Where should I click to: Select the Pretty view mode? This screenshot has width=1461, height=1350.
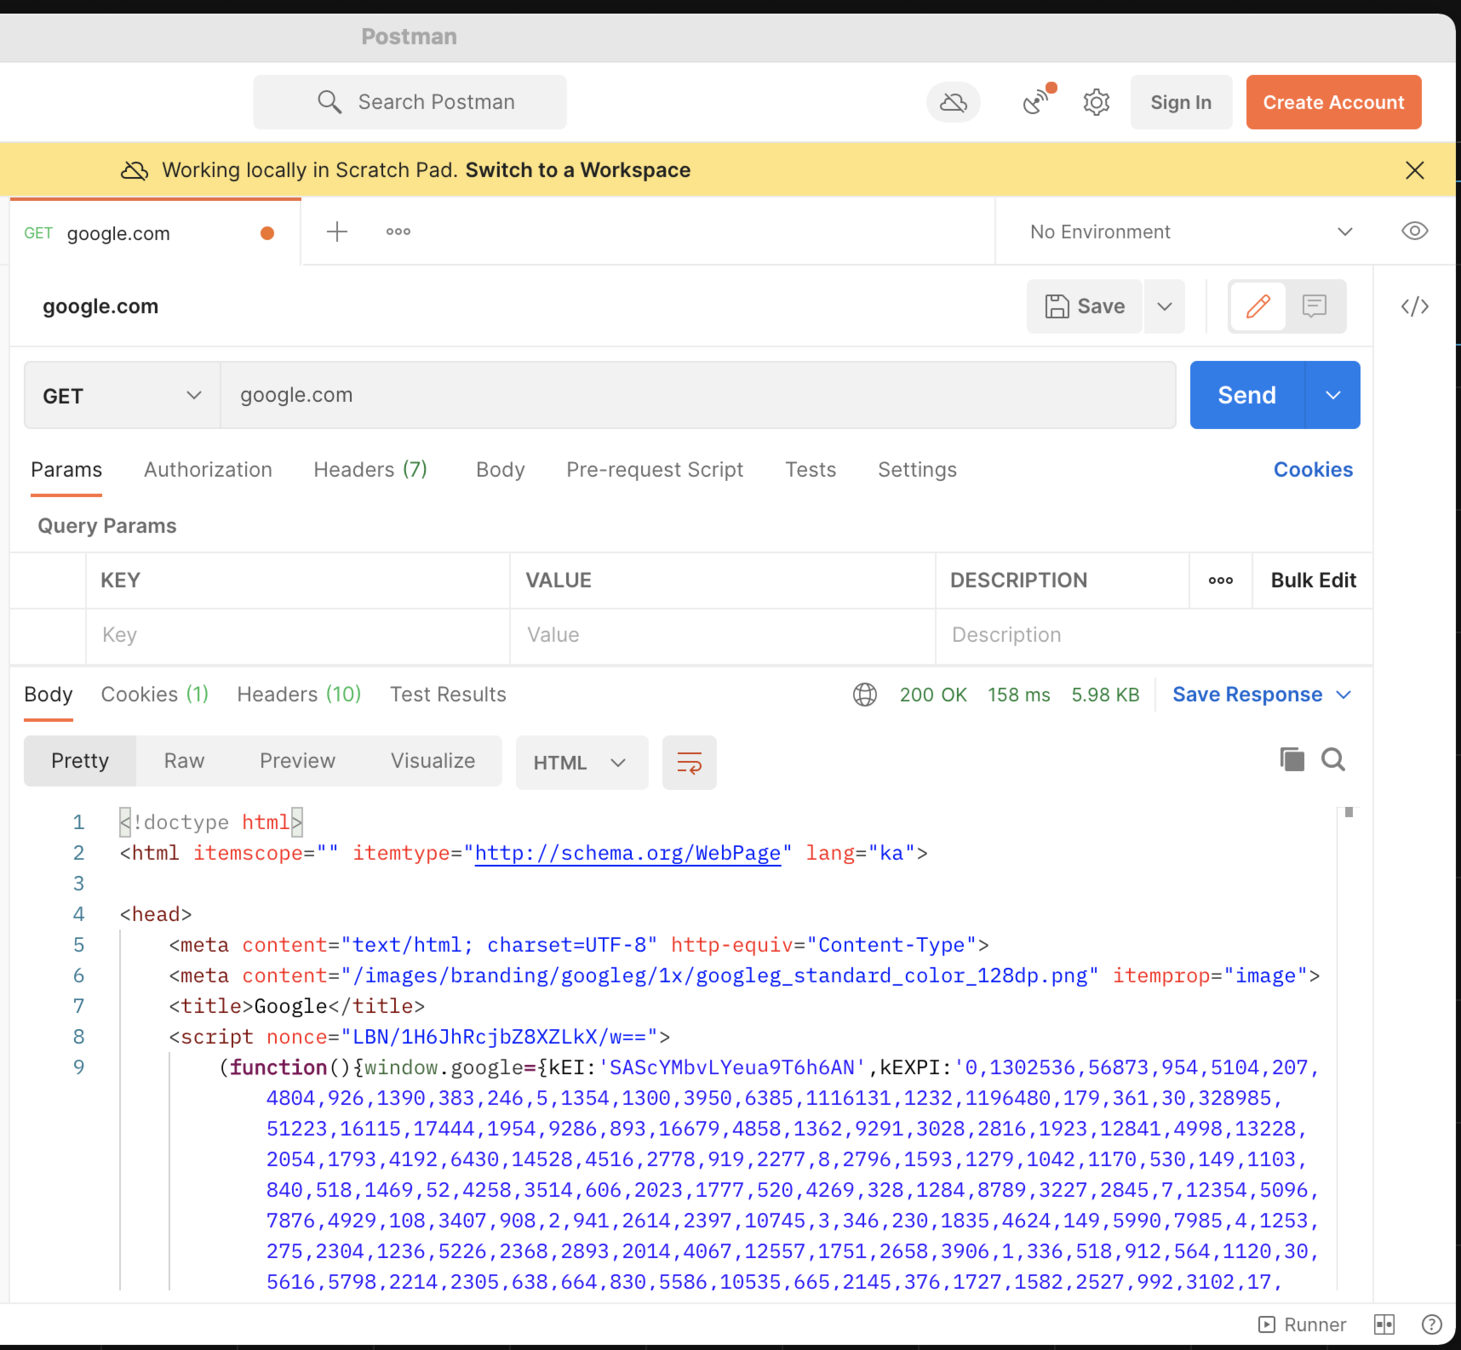coord(80,761)
